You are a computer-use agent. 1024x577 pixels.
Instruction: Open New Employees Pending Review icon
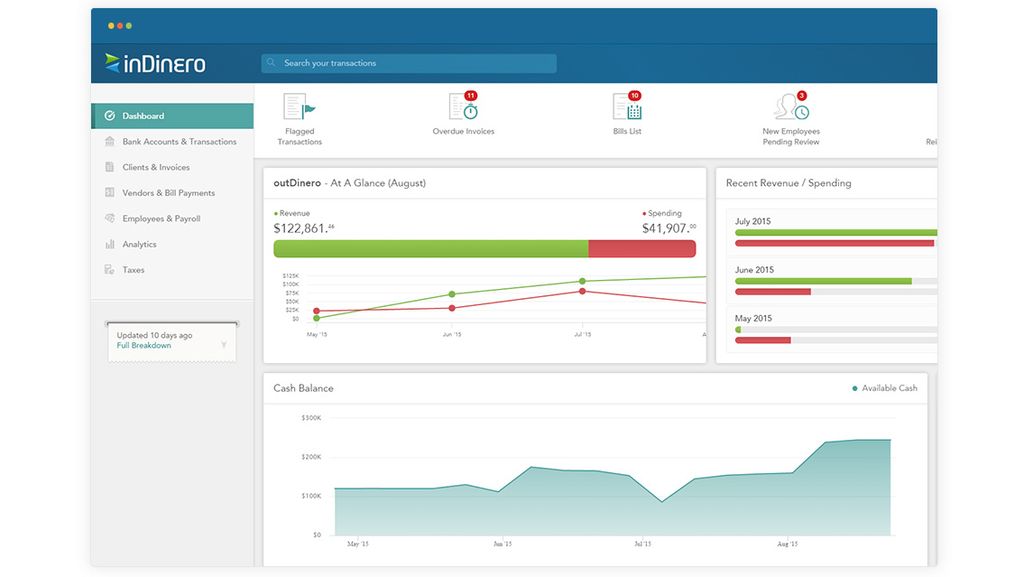pos(792,106)
